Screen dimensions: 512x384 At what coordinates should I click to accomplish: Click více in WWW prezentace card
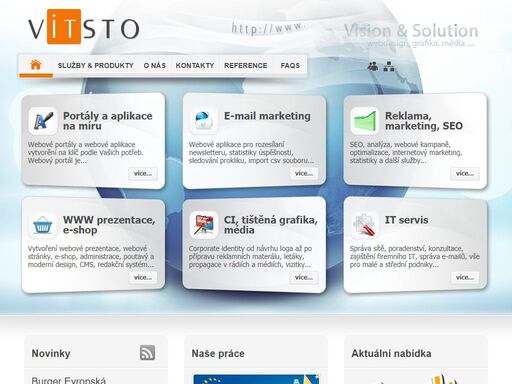143,277
